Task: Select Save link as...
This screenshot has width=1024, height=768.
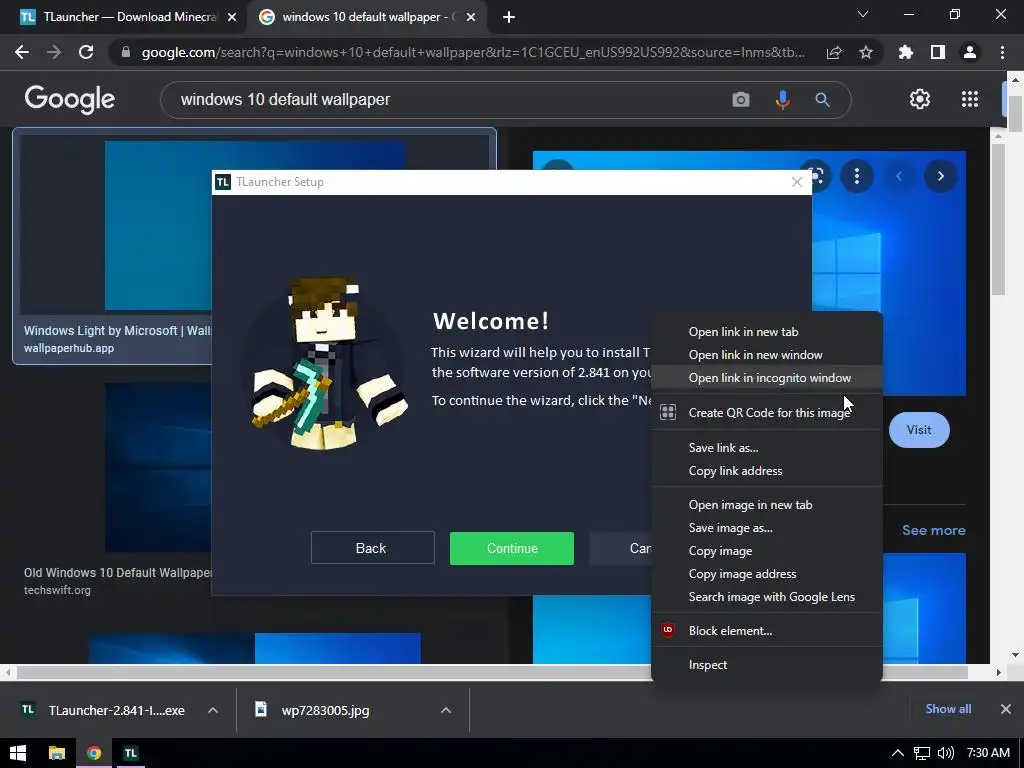Action: pyautogui.click(x=767, y=448)
